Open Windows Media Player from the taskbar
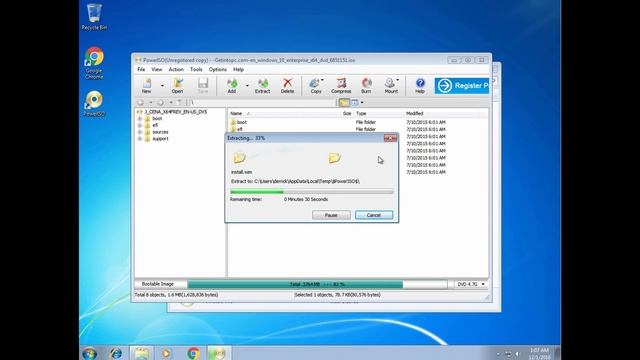The height and width of the screenshot is (360, 640). click(x=166, y=353)
